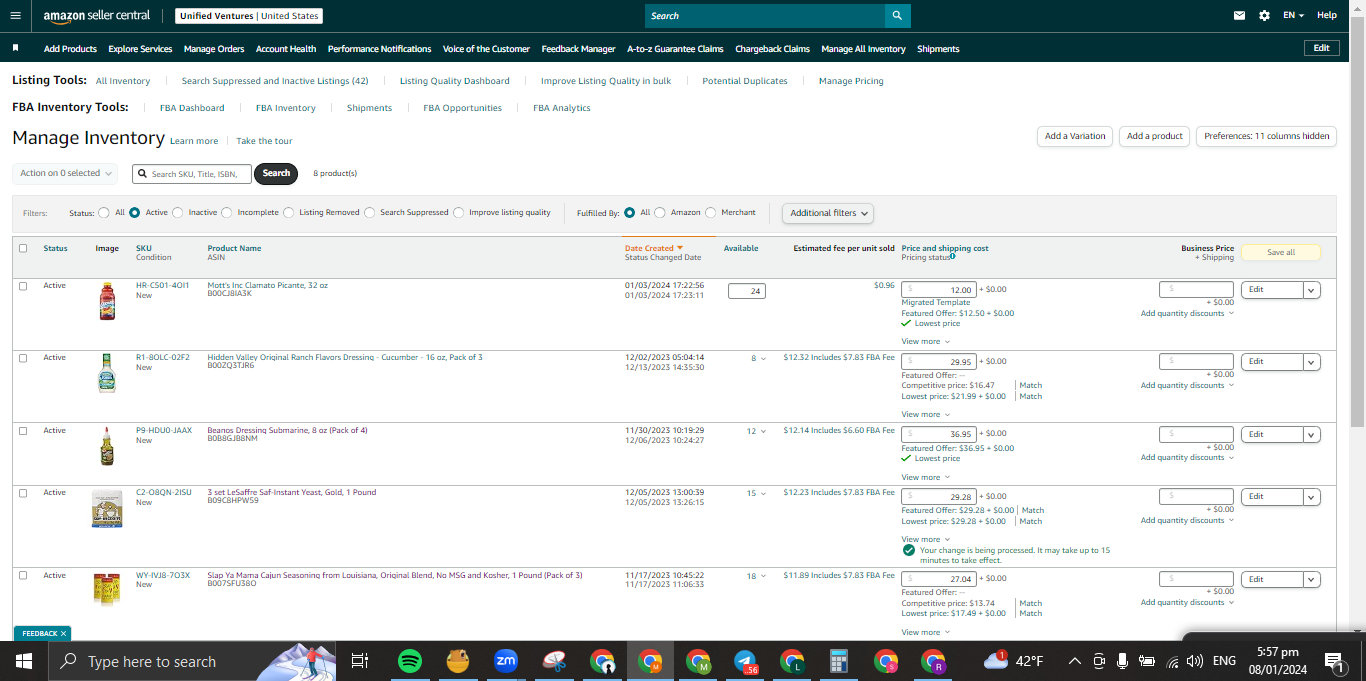Open the weather widget showing 42°F
1366x681 pixels.
click(1013, 661)
